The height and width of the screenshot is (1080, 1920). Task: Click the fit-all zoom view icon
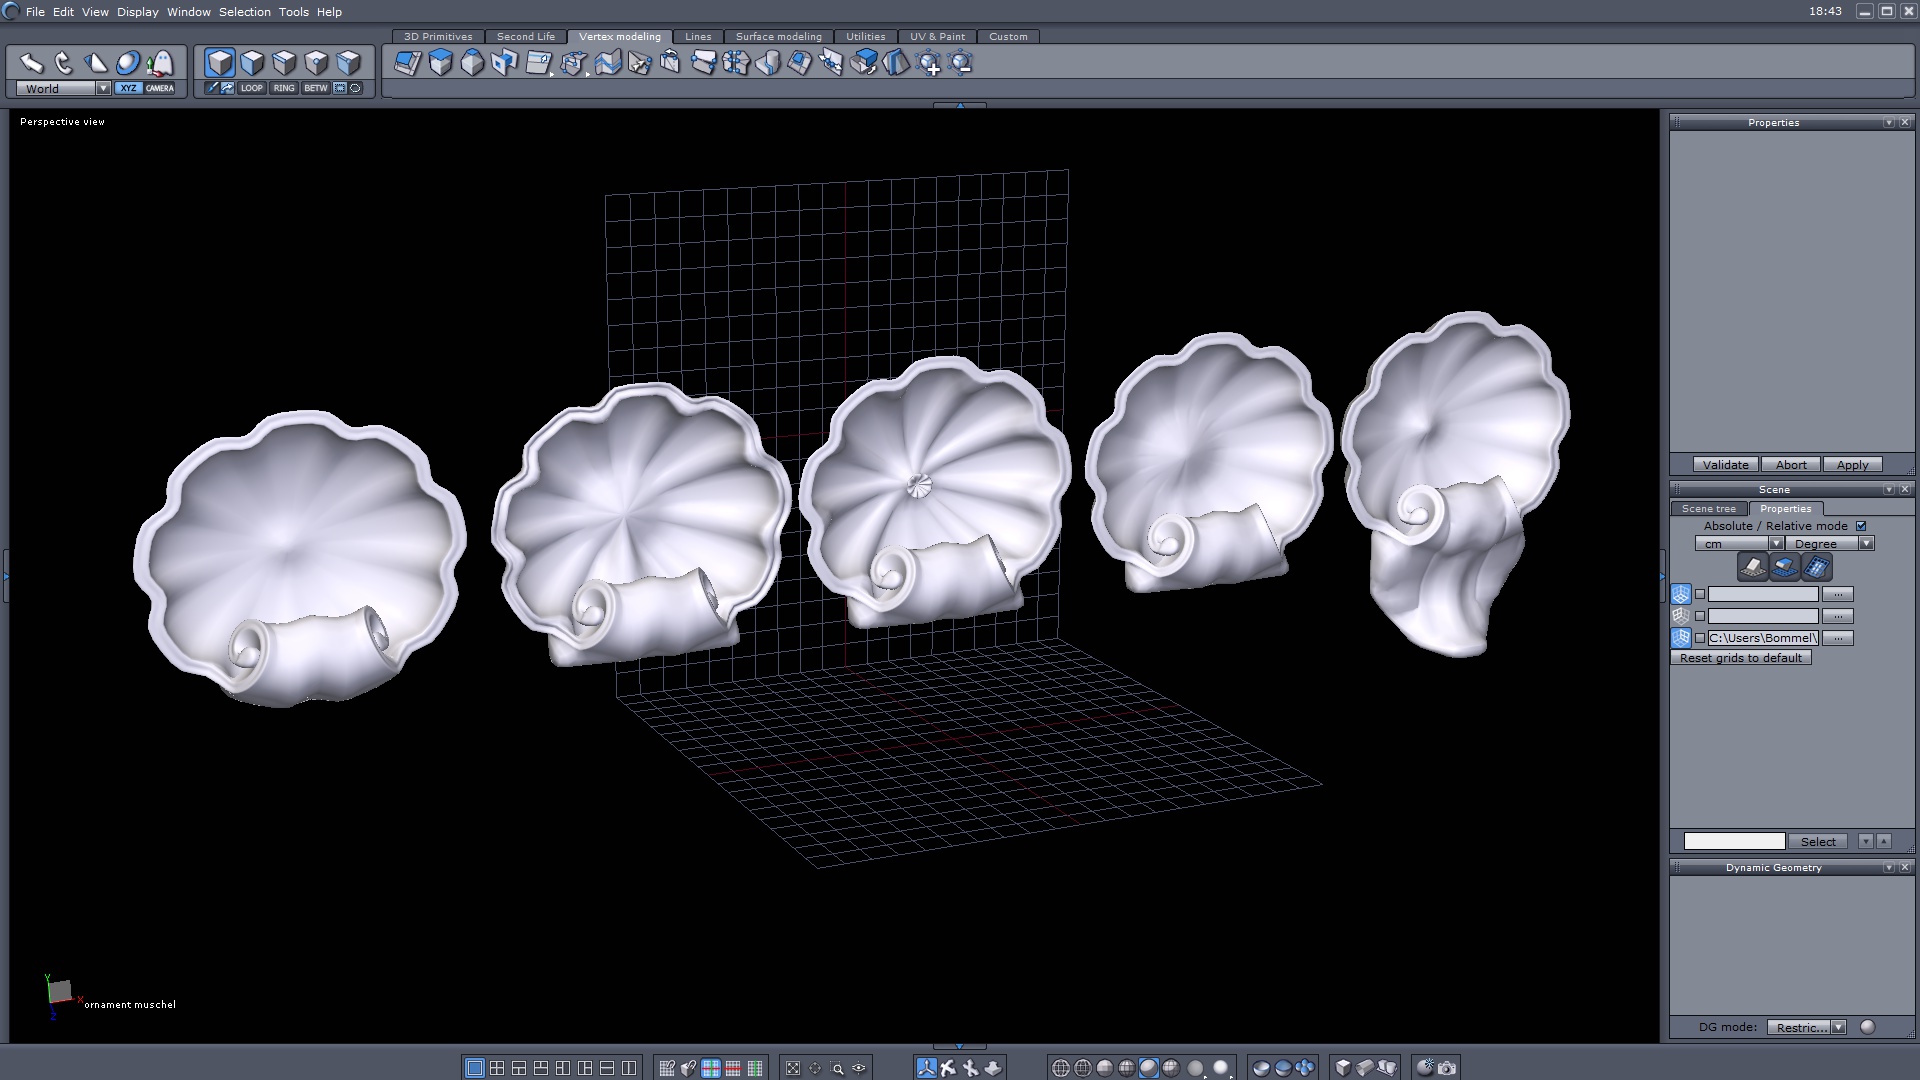coord(793,1068)
